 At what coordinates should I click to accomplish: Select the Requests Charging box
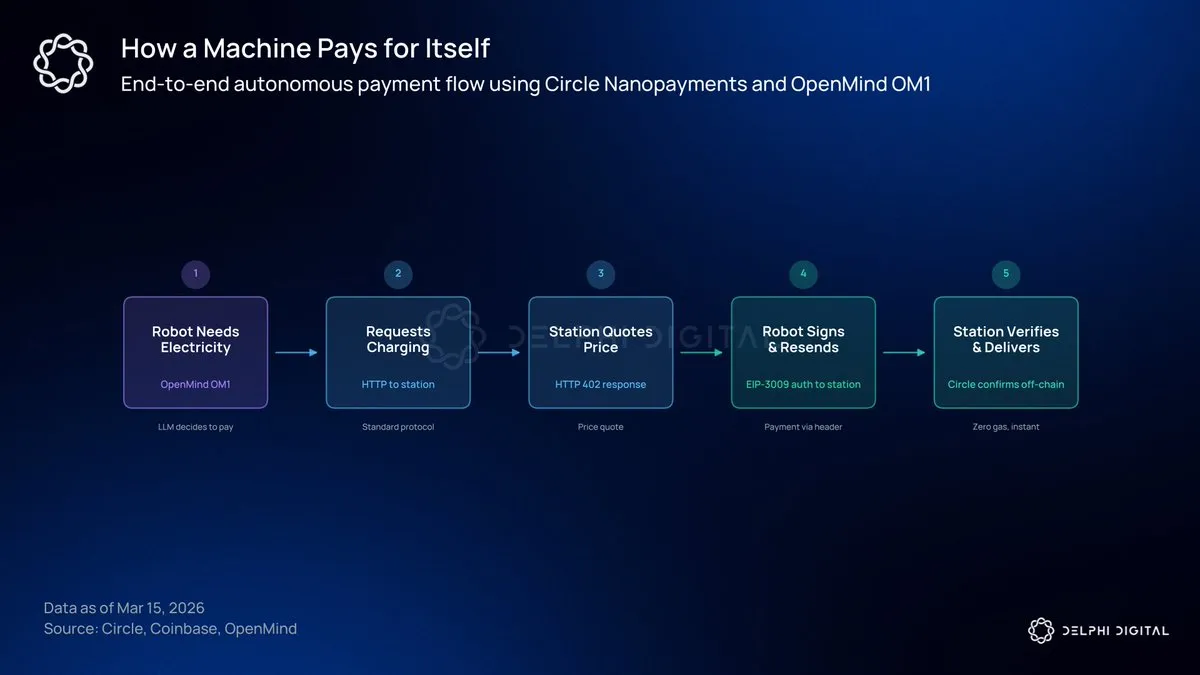point(398,352)
